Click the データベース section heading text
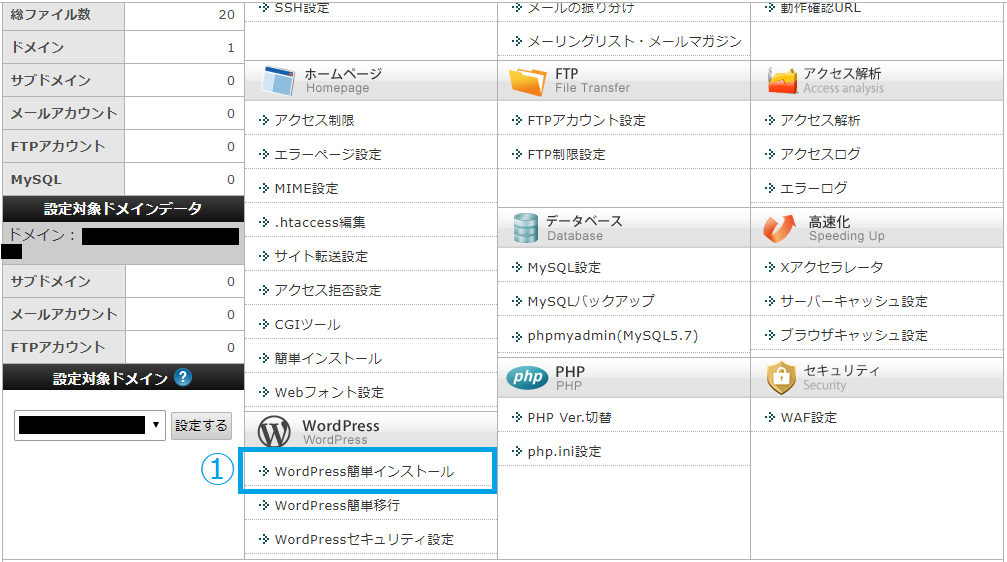The height and width of the screenshot is (562, 1007). (584, 221)
